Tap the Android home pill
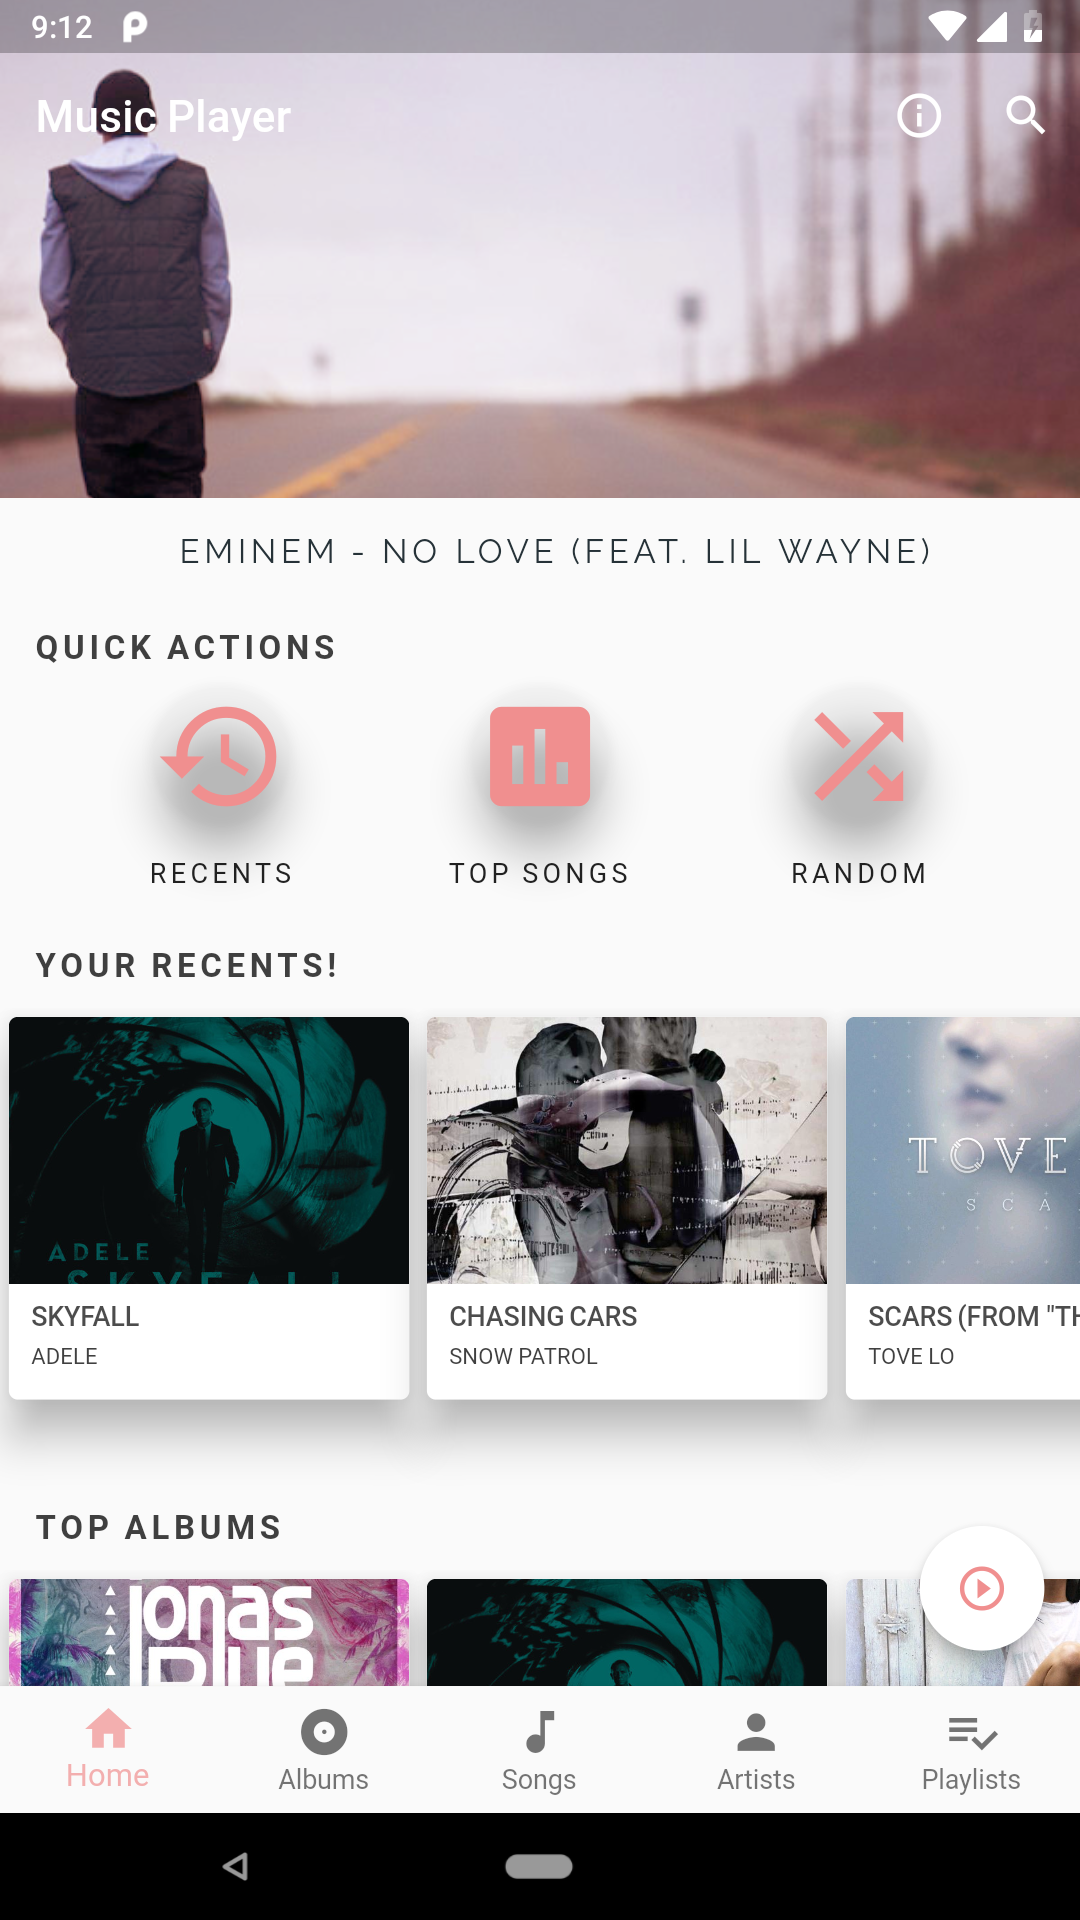 [x=539, y=1866]
